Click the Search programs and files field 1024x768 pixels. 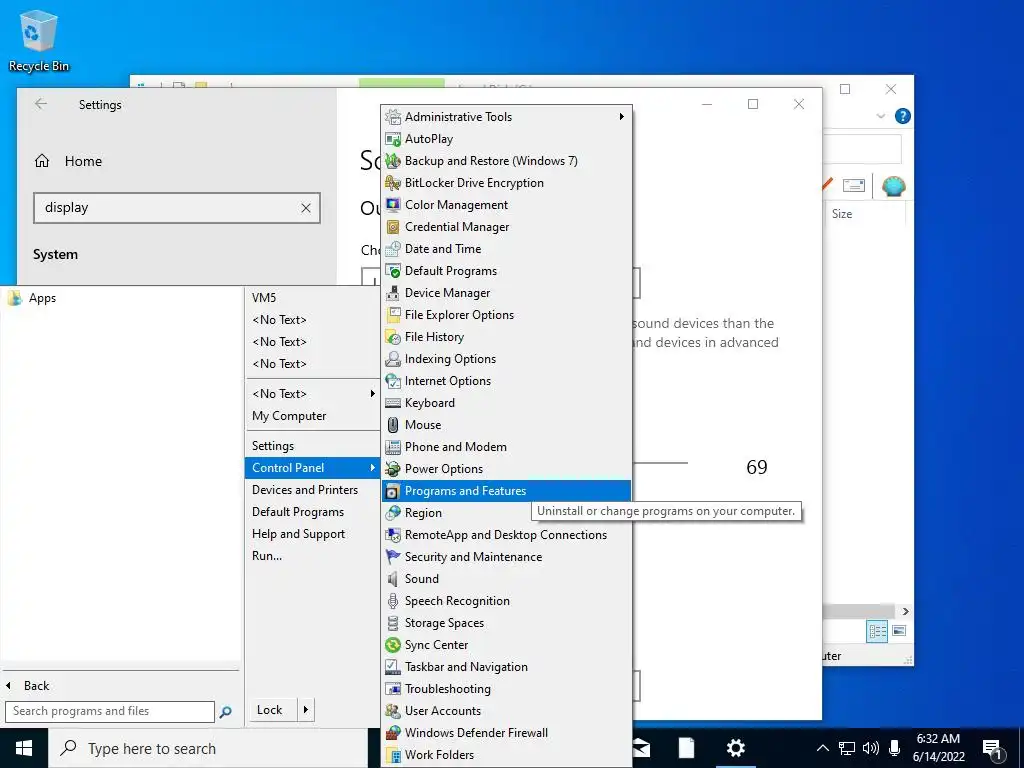(x=110, y=711)
